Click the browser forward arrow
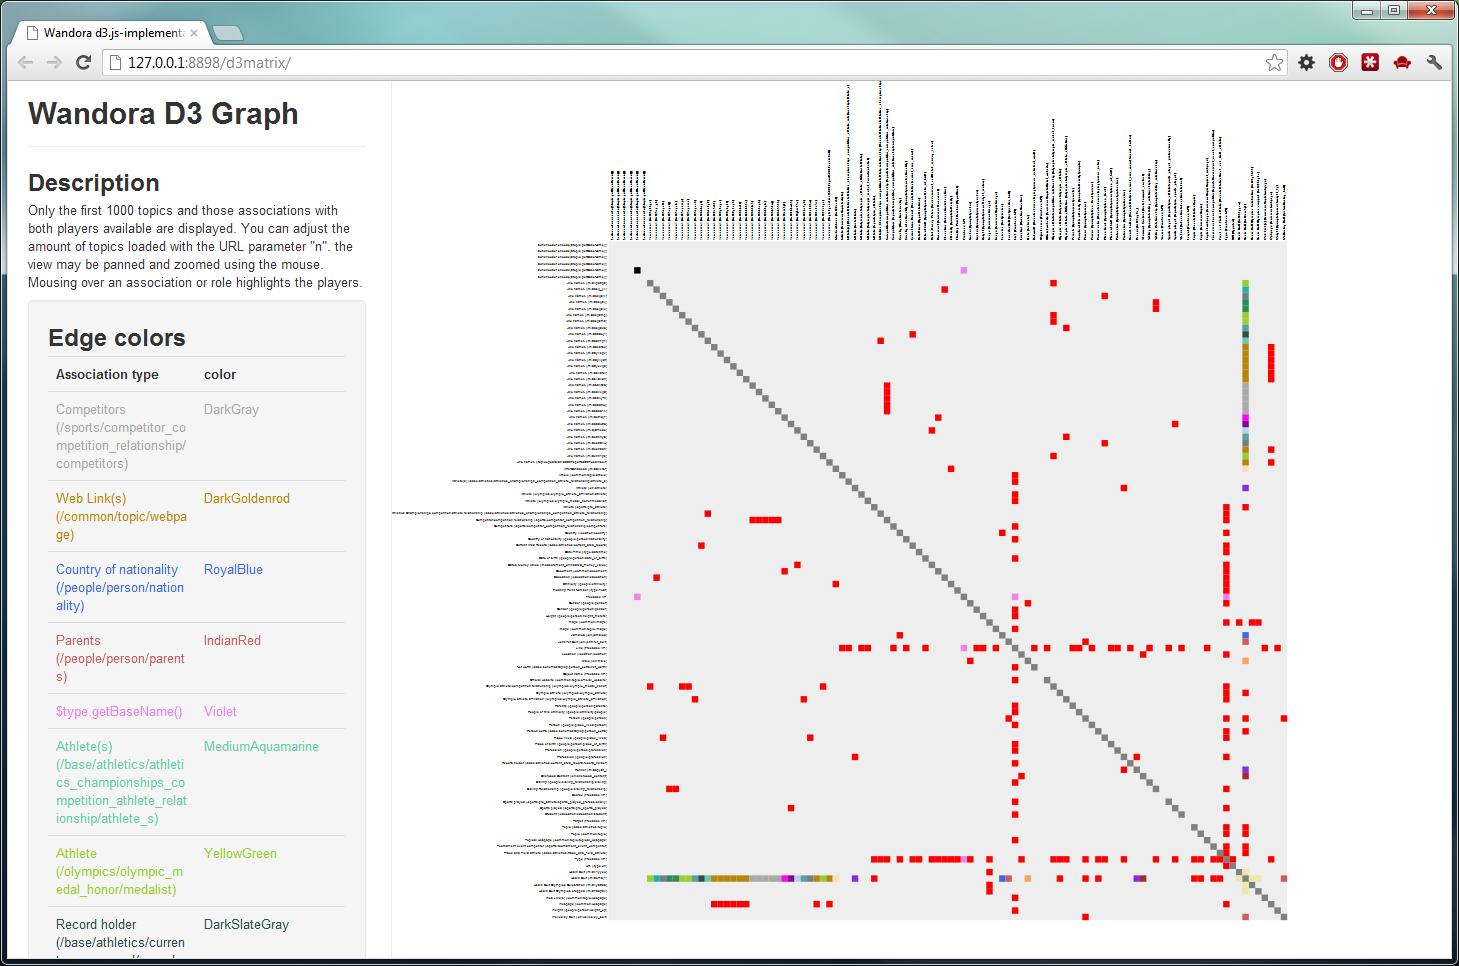Screen dimensions: 1459x966 (x=55, y=62)
